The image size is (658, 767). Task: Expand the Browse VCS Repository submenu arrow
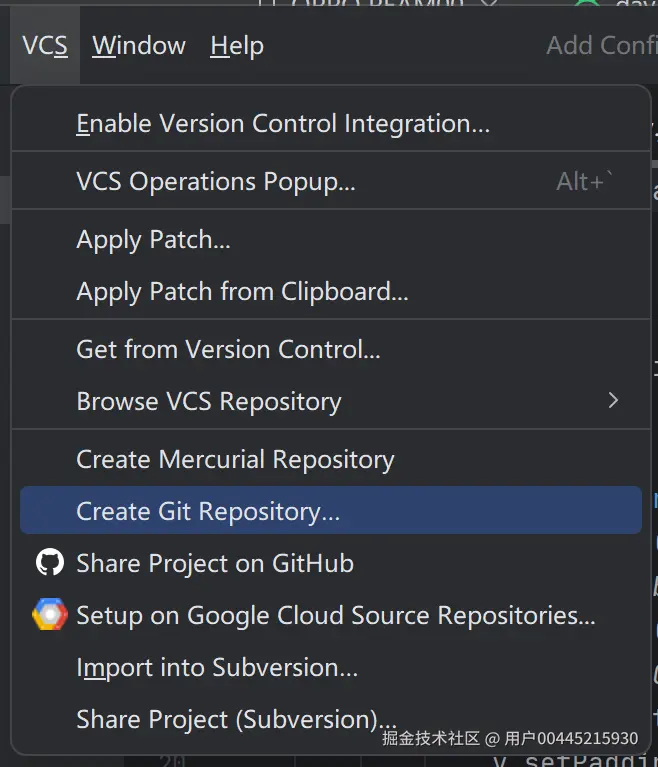tap(613, 401)
